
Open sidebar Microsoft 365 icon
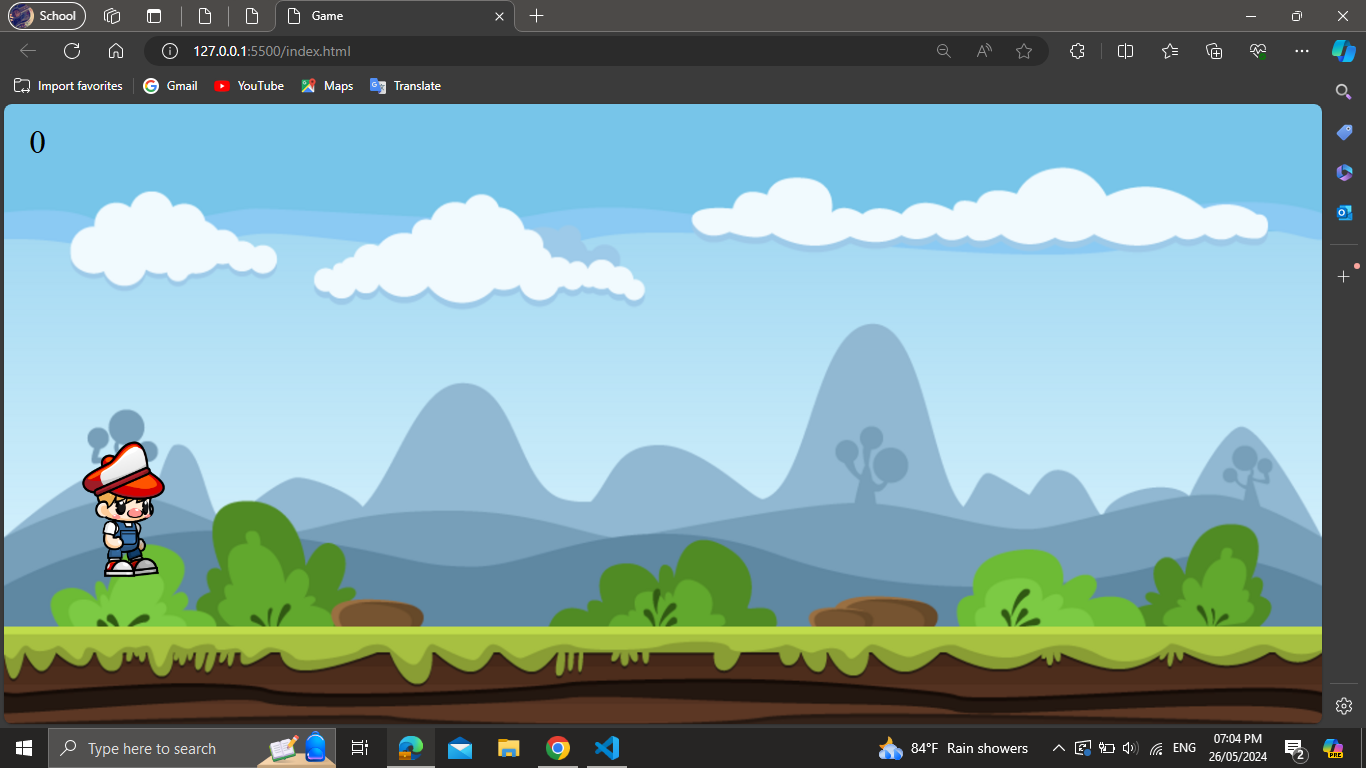click(x=1344, y=172)
